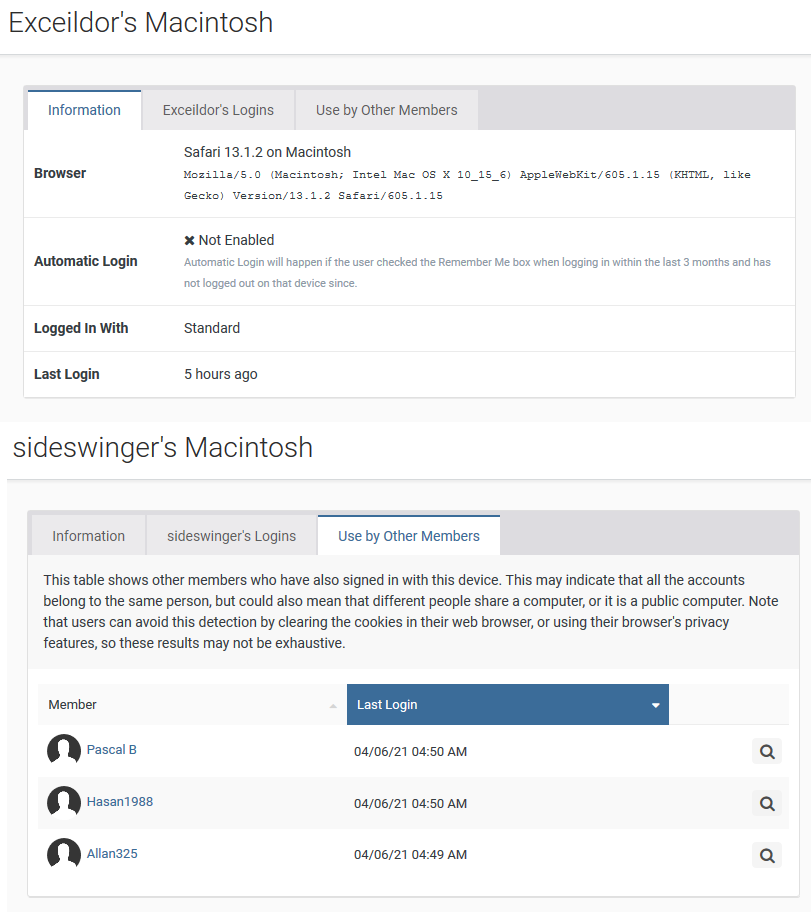The width and height of the screenshot is (811, 912).
Task: Open Information tab in Exceildor's Macintosh panel
Action: [x=84, y=110]
